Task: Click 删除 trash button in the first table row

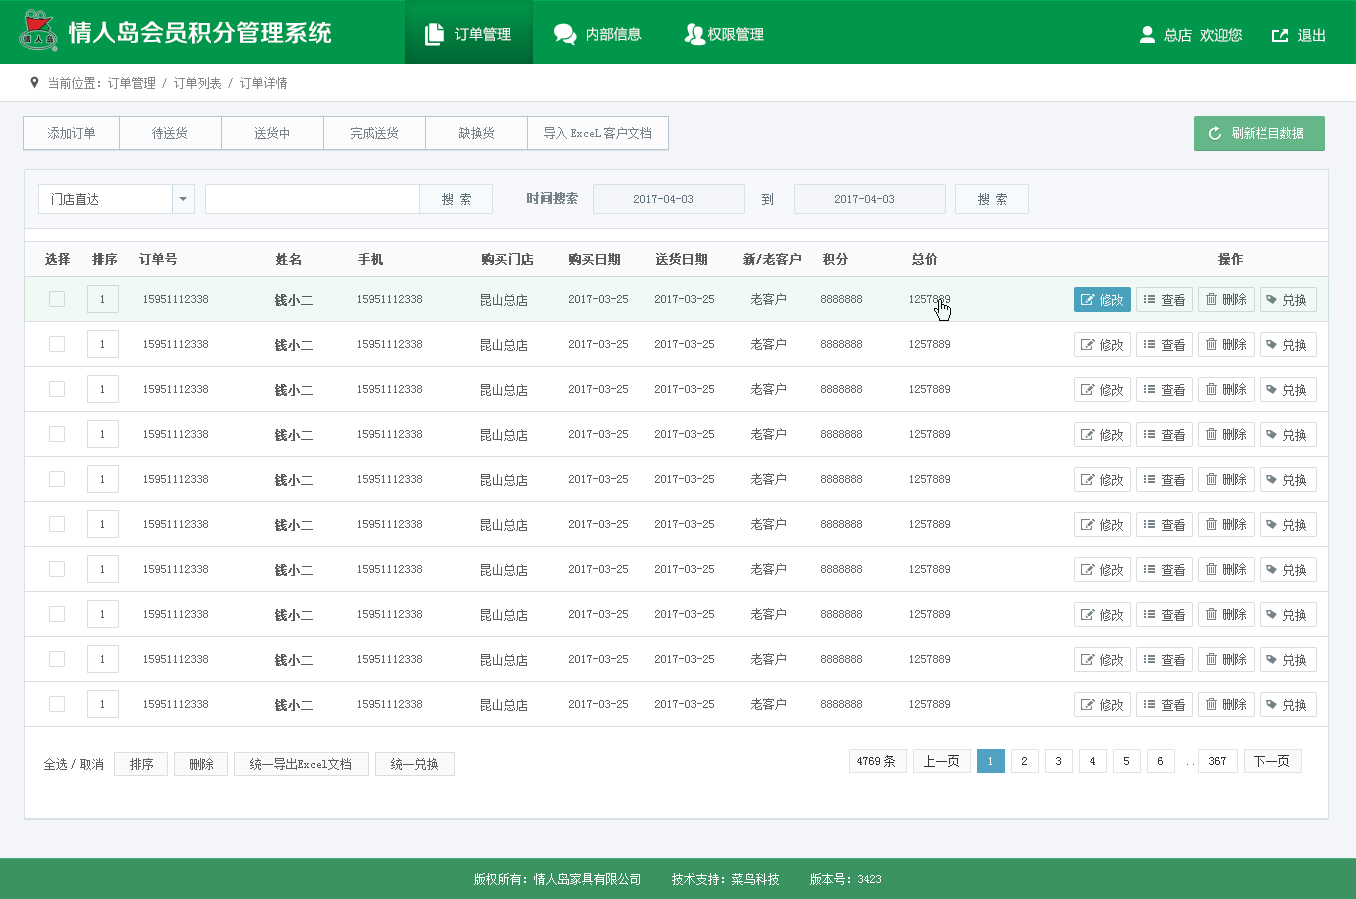Action: [1226, 300]
